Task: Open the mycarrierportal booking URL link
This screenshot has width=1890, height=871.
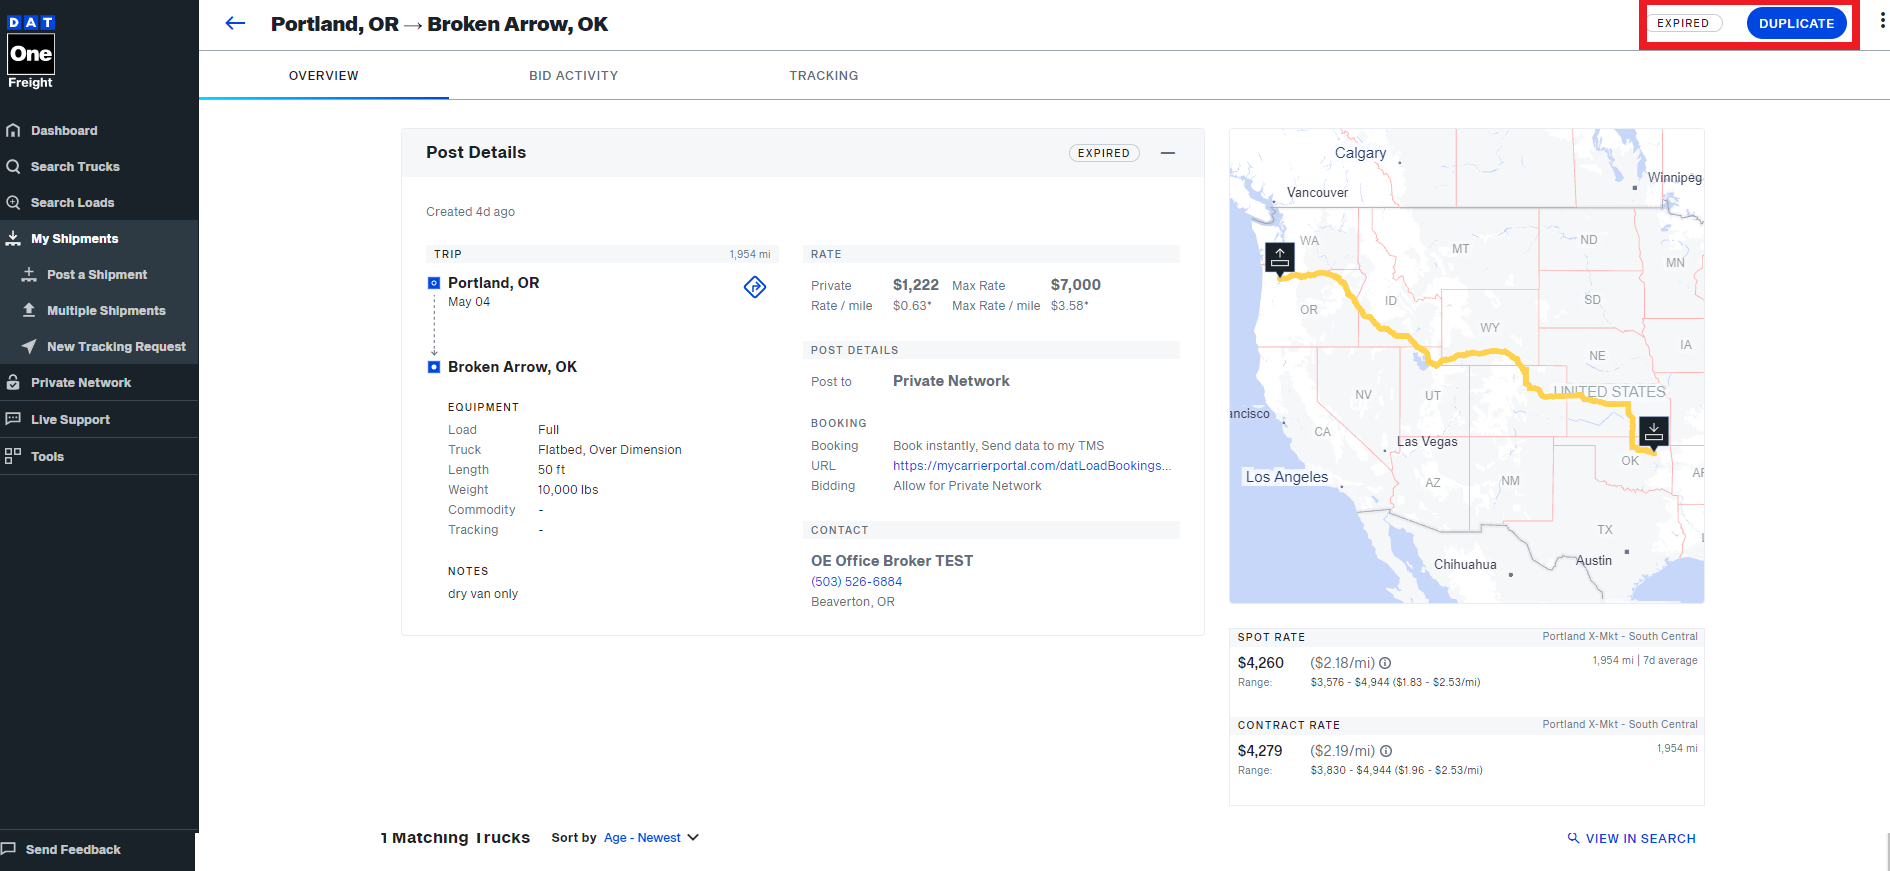Action: 1031,466
